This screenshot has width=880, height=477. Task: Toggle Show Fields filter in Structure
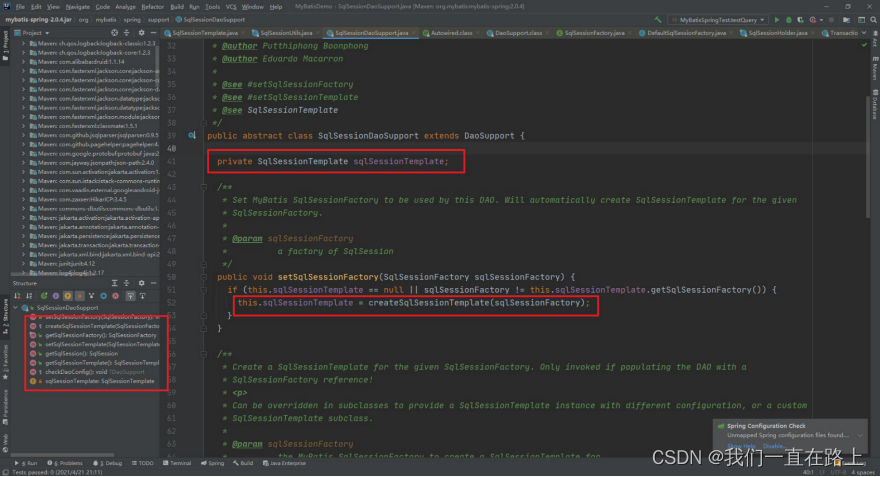click(68, 296)
